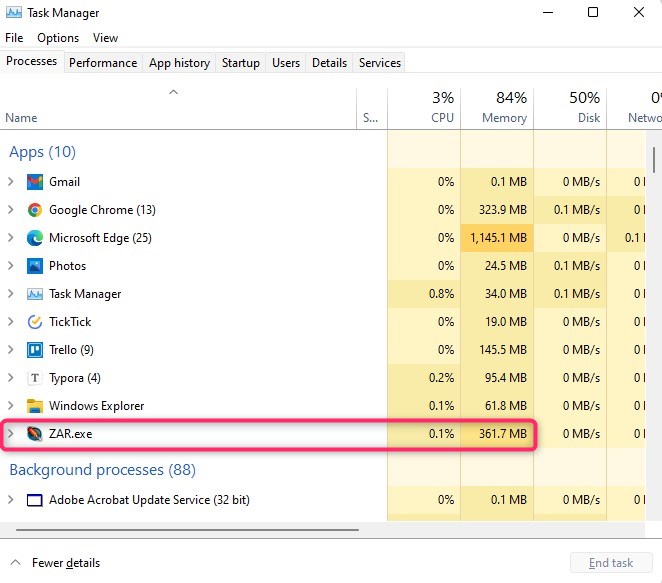Expand the Adobe Acrobat Update Service group
The image size is (662, 583).
click(11, 500)
